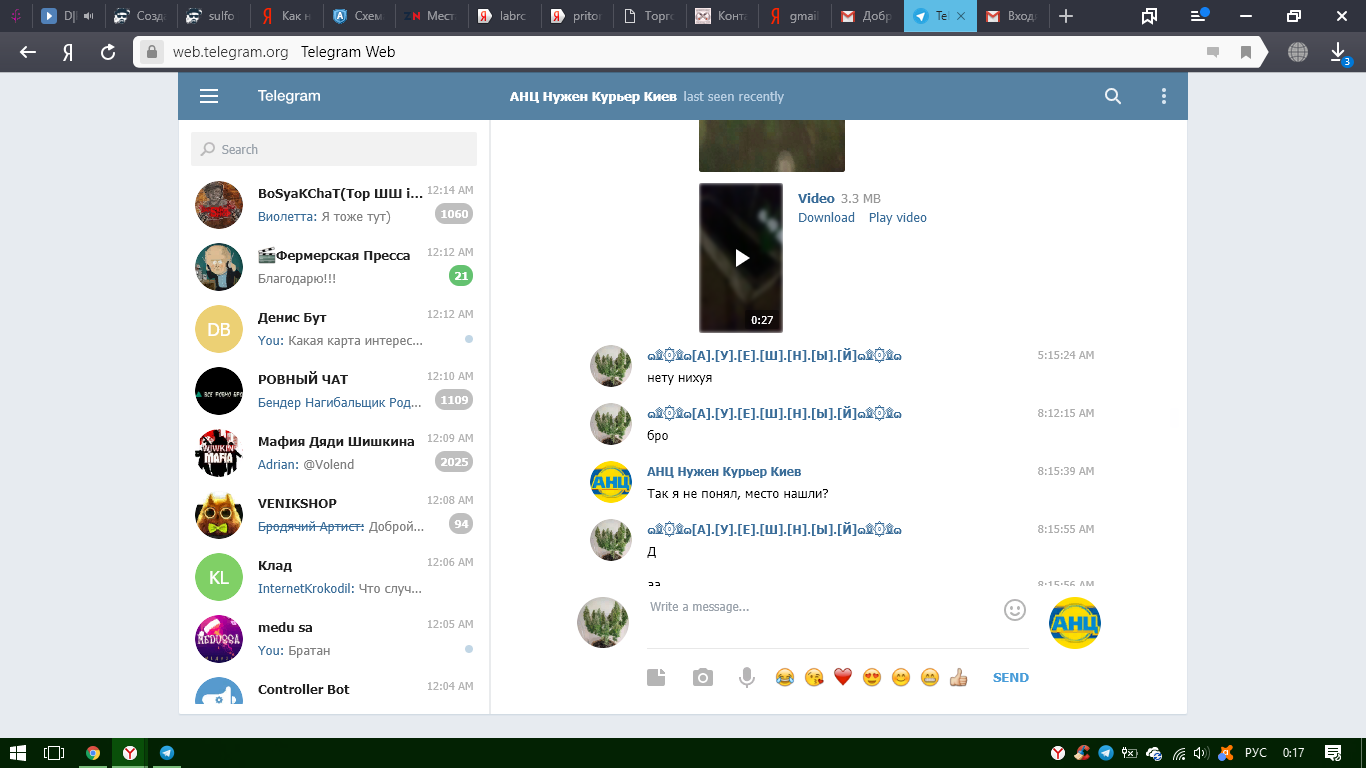Close the active Telegram browser tab
Screen dimensions: 1366x768
tap(962, 16)
